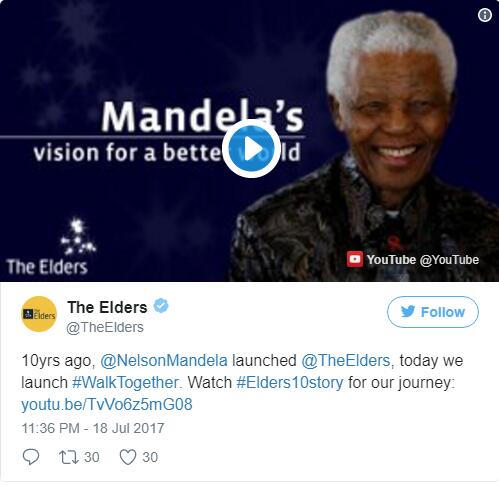The width and height of the screenshot is (499, 485).
Task: Like the tweet with the heart icon
Action: coord(128,457)
